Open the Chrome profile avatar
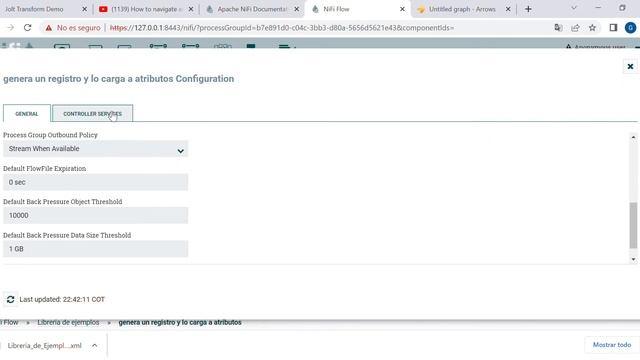 click(x=630, y=28)
